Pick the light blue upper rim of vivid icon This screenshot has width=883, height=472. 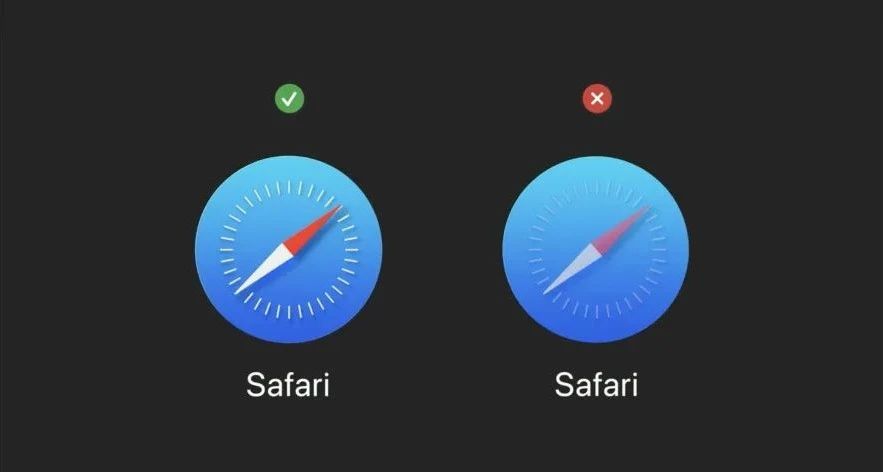(x=289, y=166)
